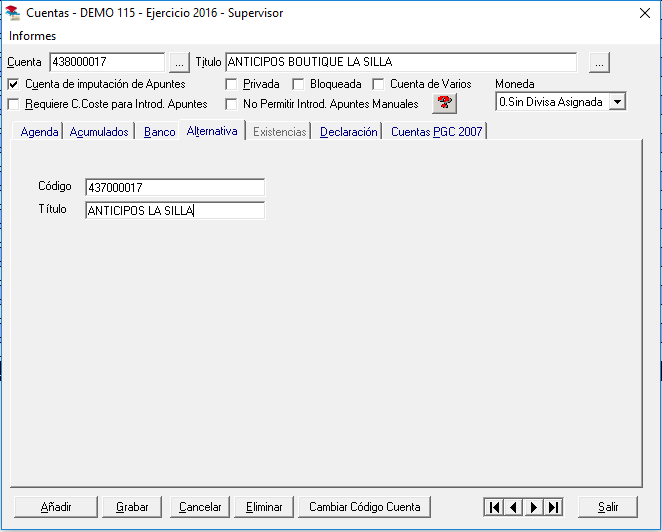This screenshot has height=532, width=662.
Task: Switch to the Acumulados tab
Action: 99,132
